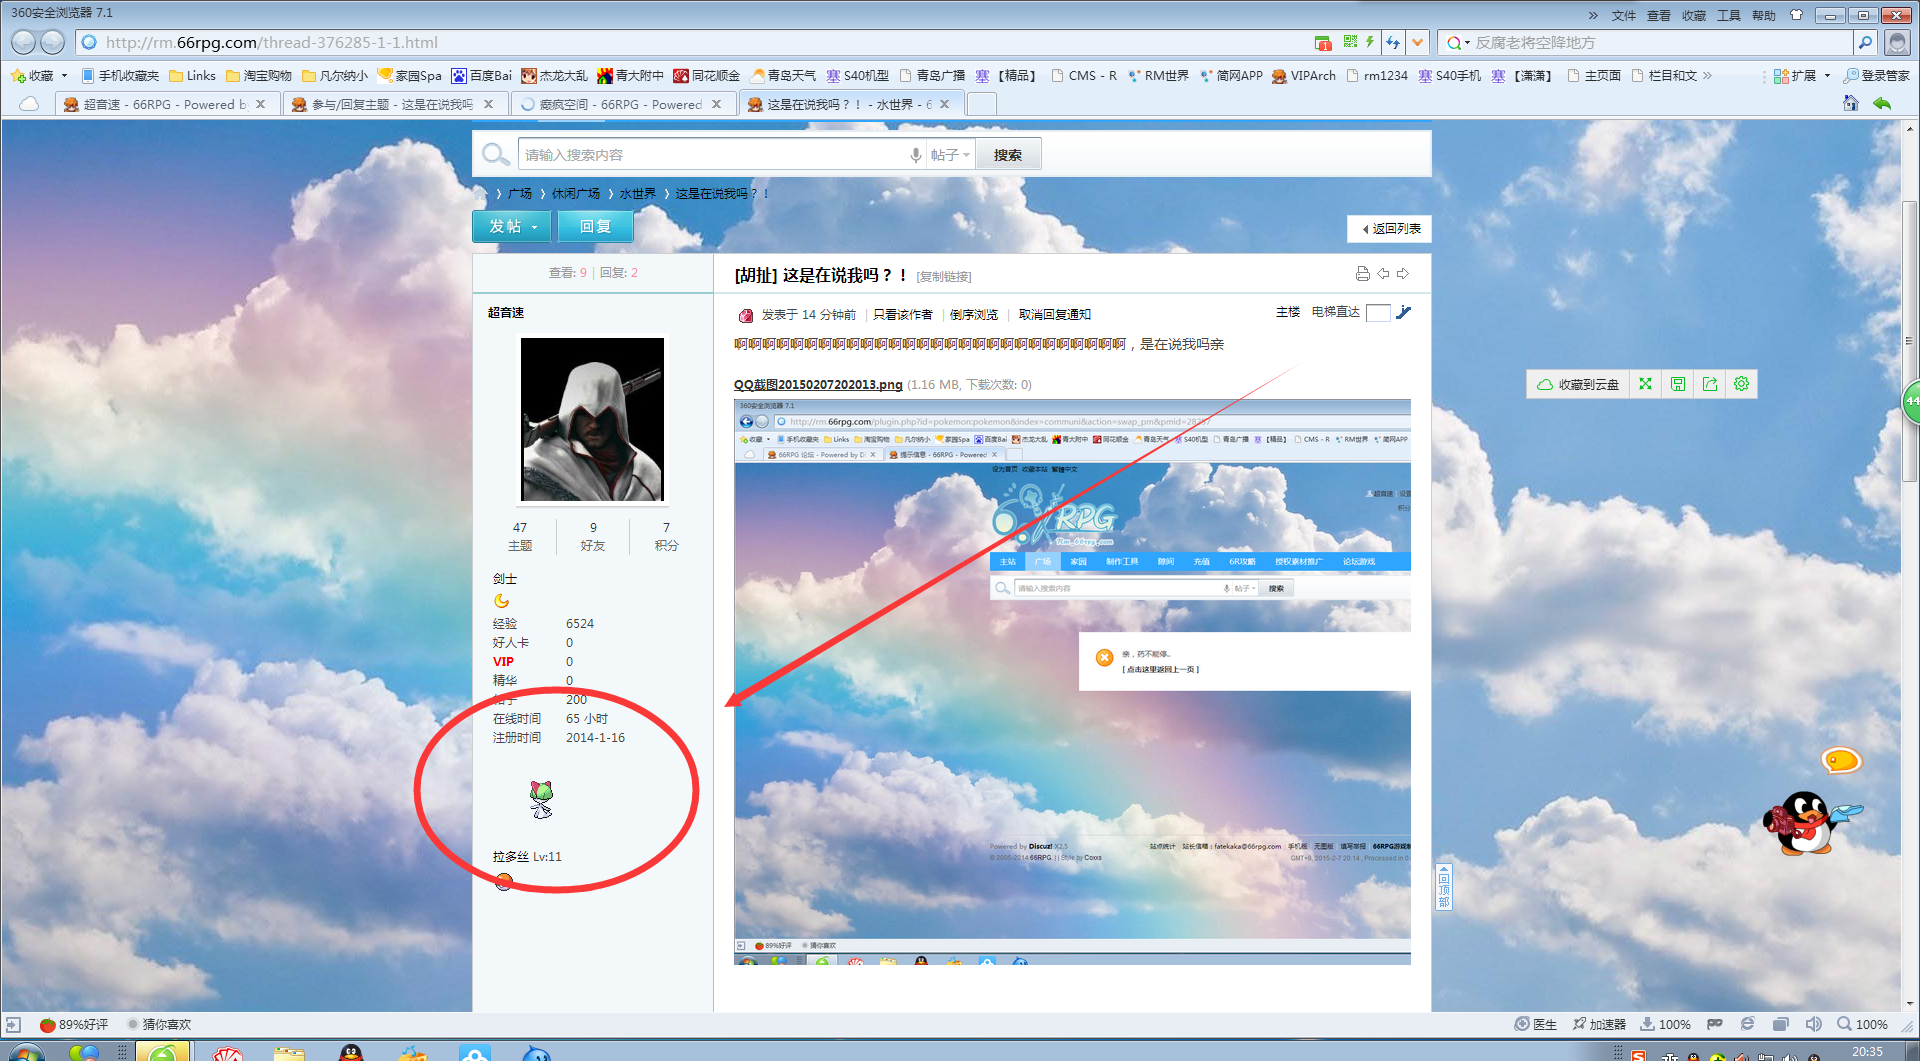
Task: Click the green share icon on cloud toolbar
Action: [x=1710, y=384]
